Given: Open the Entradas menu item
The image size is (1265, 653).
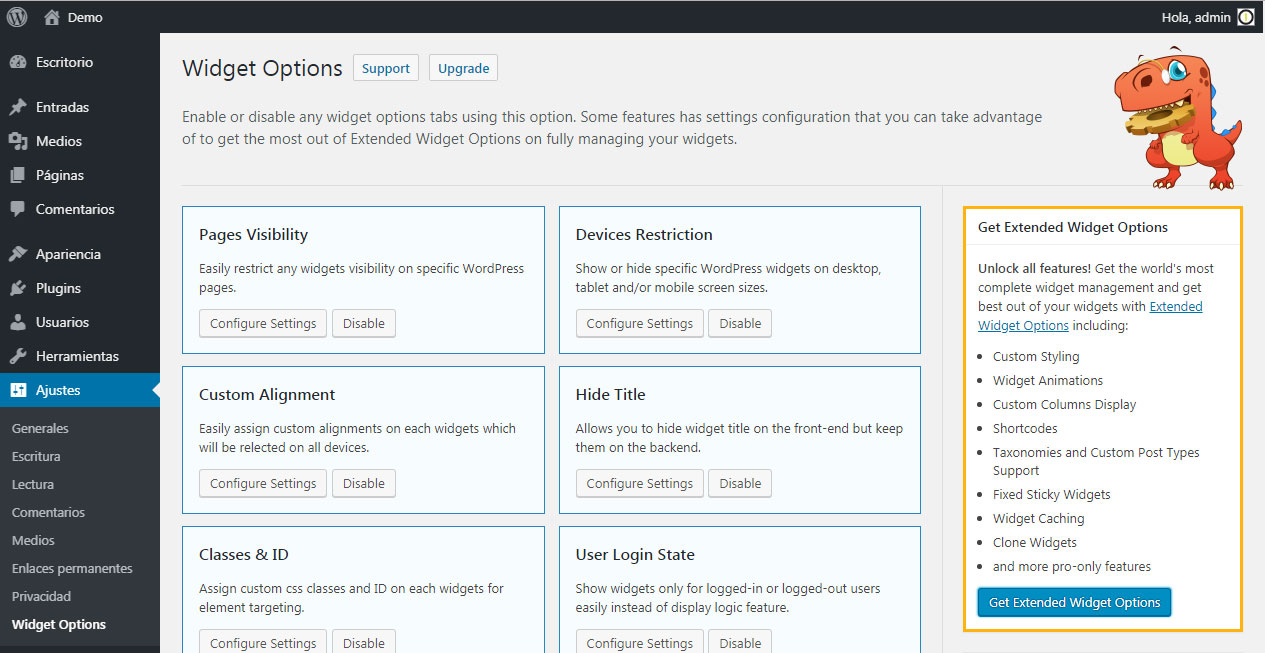Looking at the screenshot, I should [x=80, y=107].
